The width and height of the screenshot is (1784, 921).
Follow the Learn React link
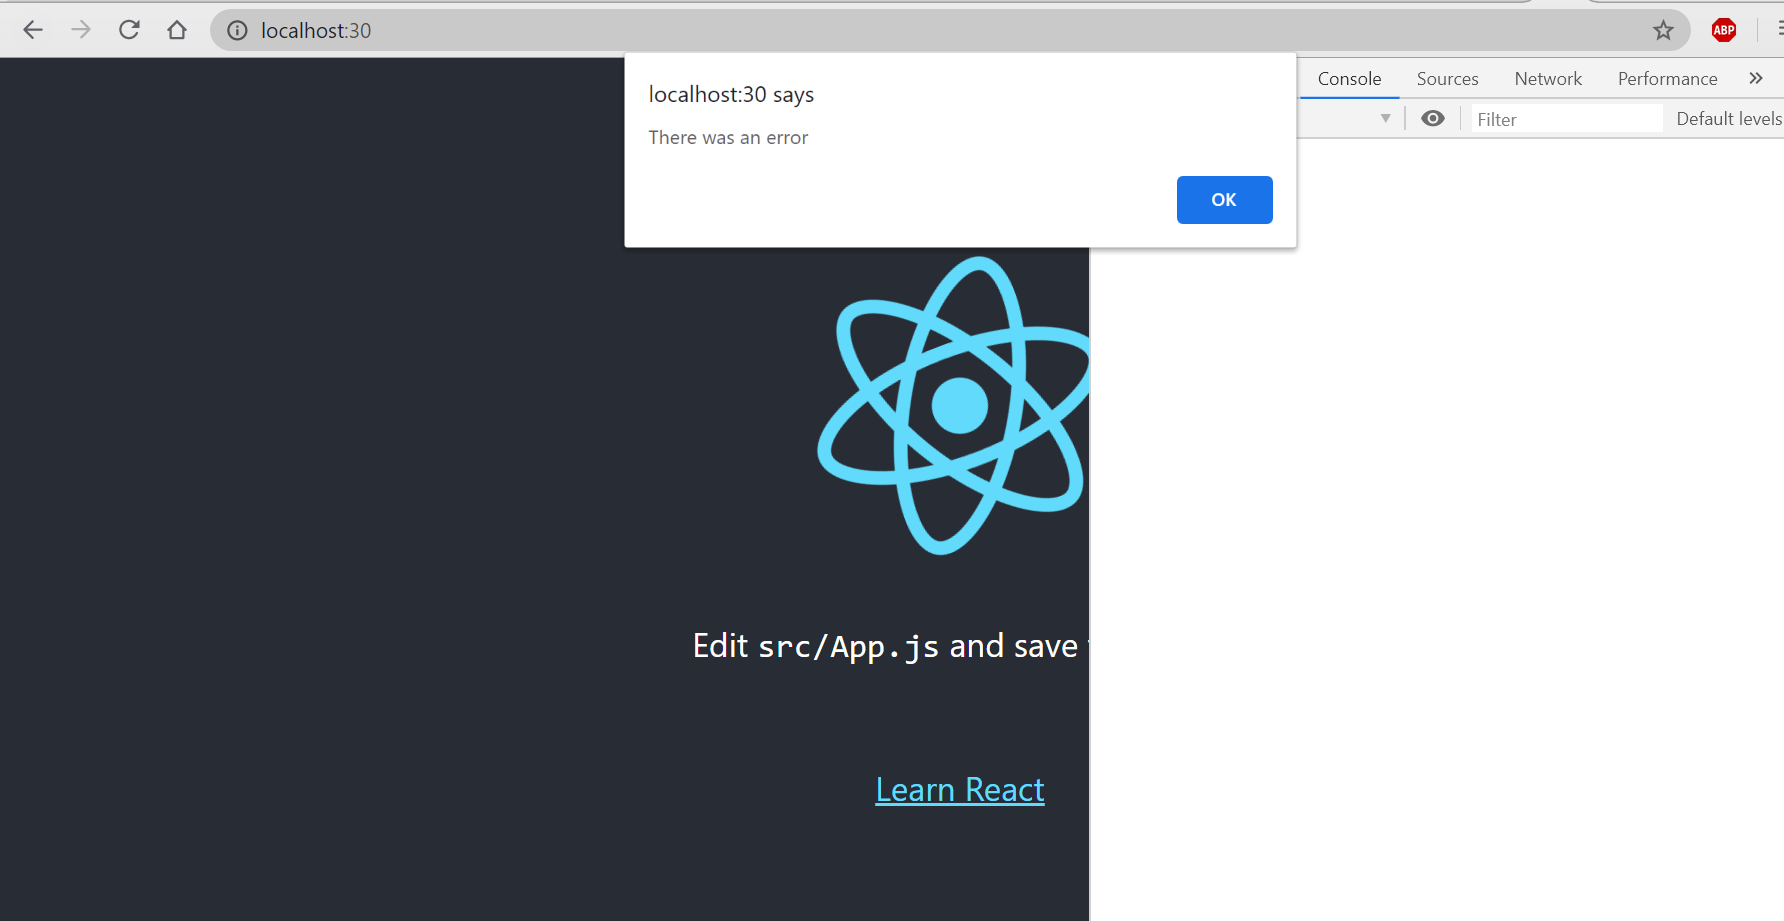point(960,790)
